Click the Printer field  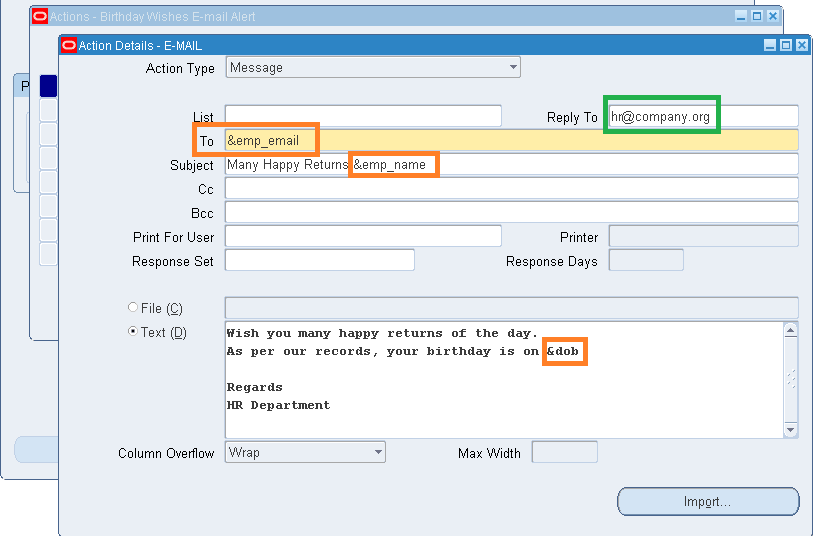tap(703, 236)
